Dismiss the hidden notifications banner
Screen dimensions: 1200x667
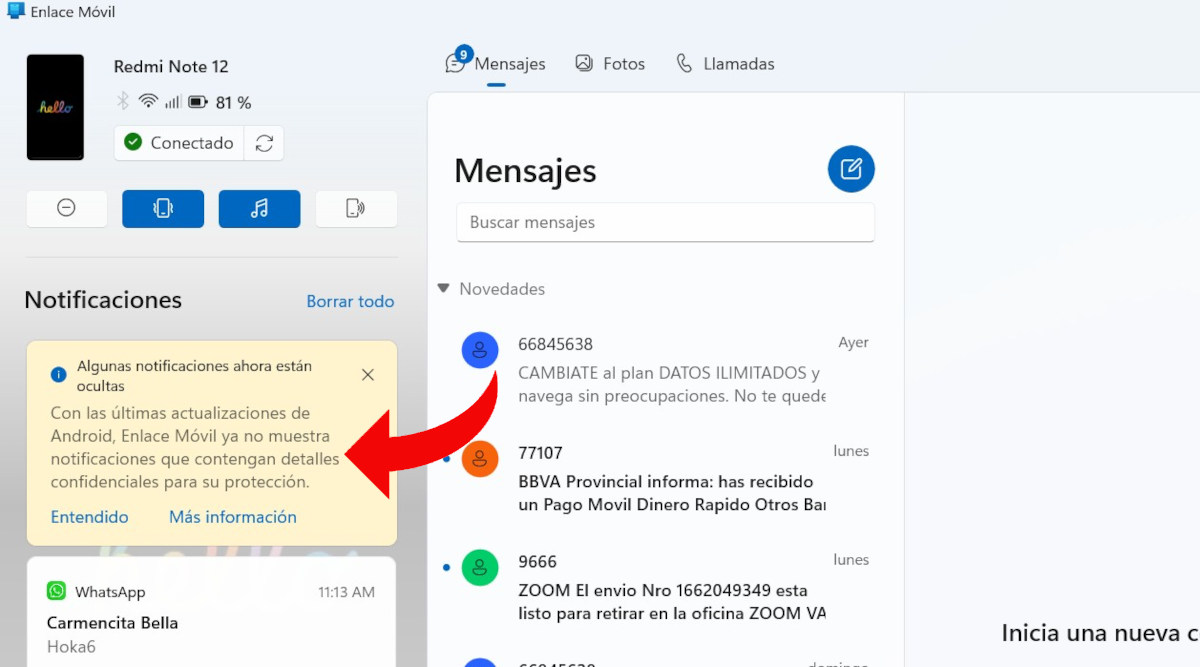(x=368, y=375)
